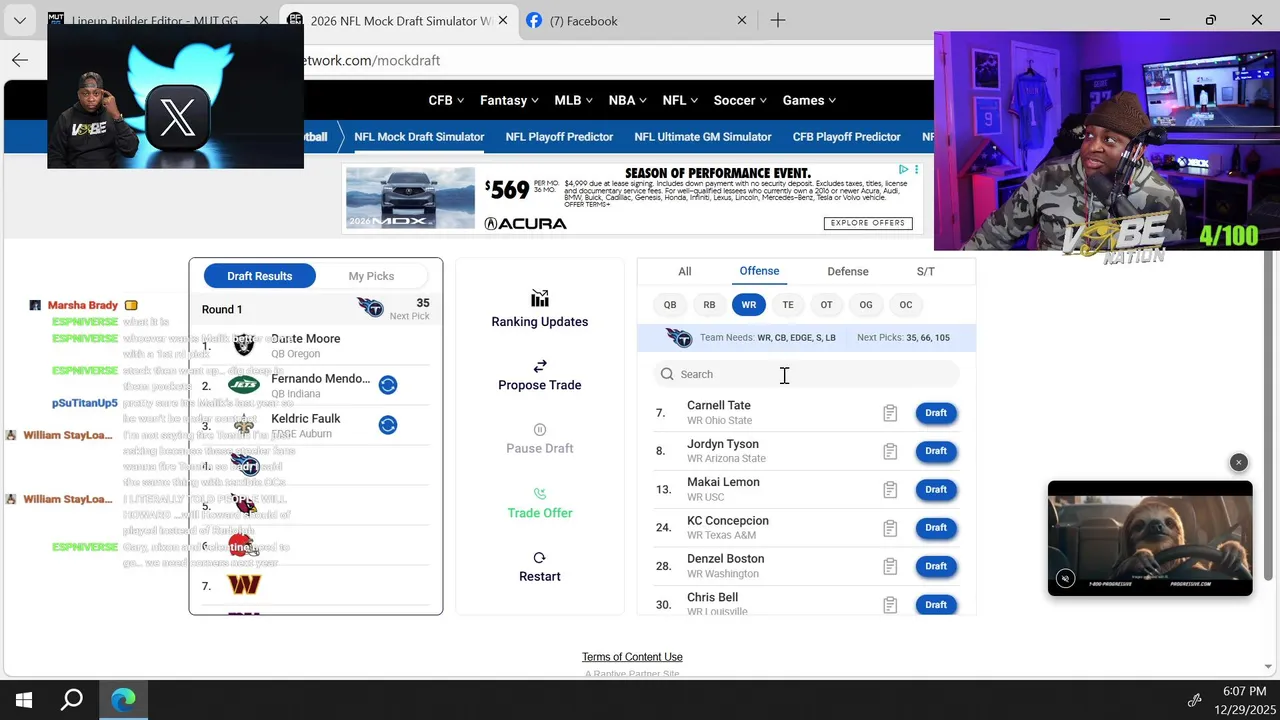This screenshot has height=720, width=1280.
Task: Click trade swap icon beside Keldric Faulk pick
Action: click(388, 425)
